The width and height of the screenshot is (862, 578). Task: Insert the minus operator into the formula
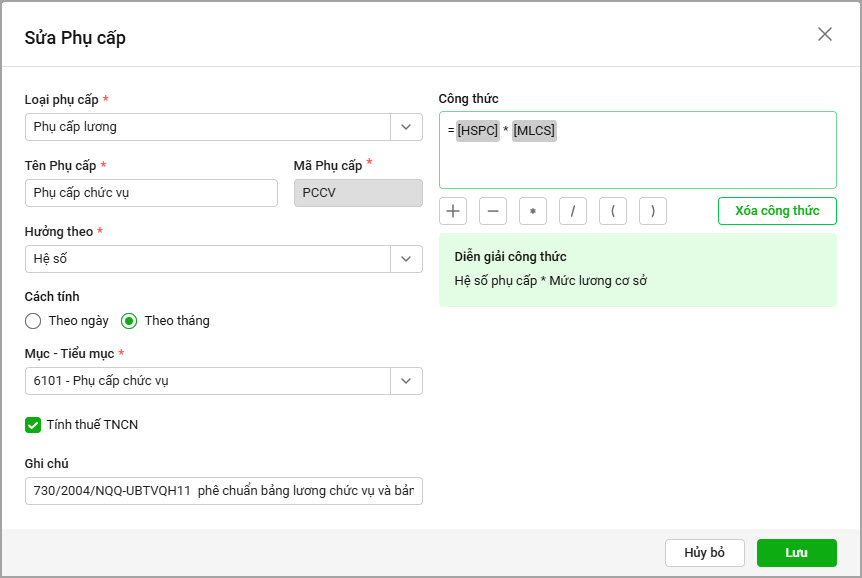pos(493,211)
